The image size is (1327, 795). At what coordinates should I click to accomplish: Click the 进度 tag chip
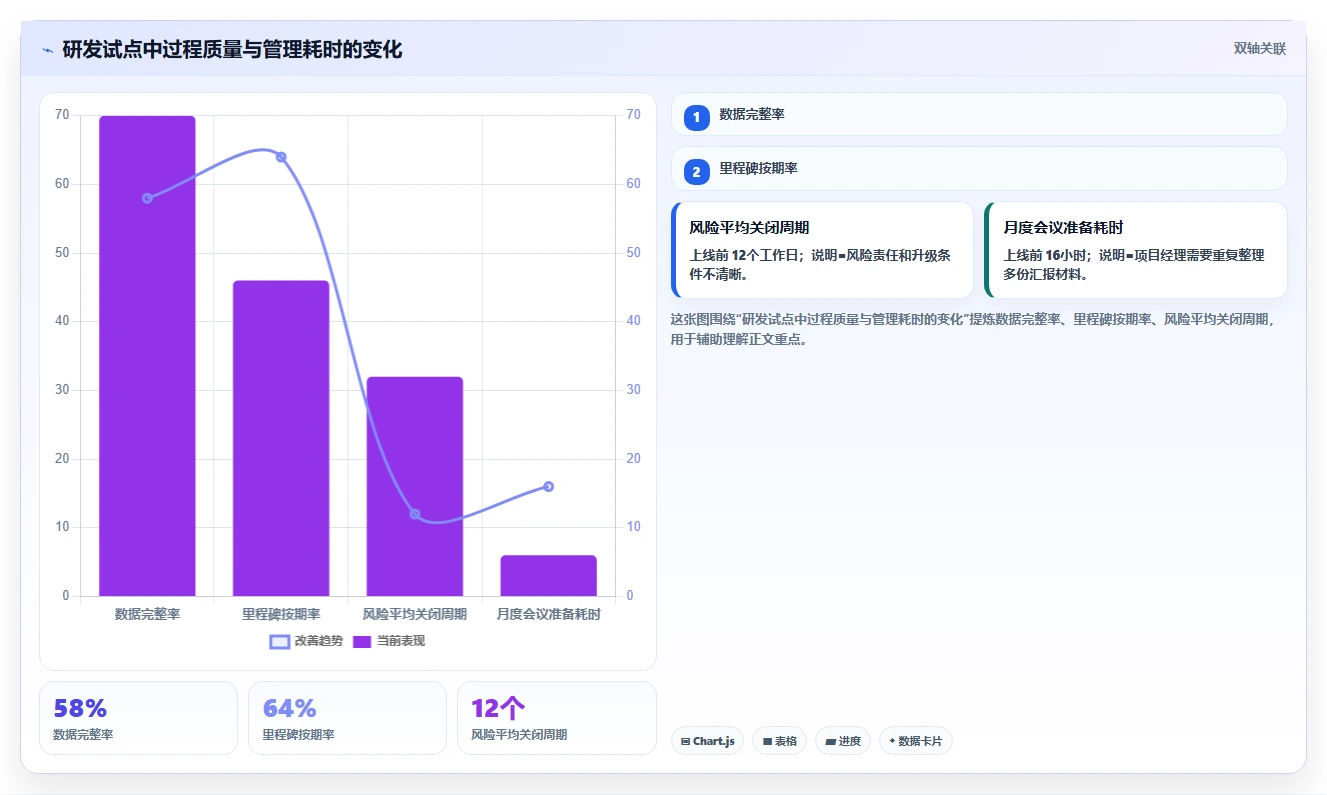coord(843,741)
